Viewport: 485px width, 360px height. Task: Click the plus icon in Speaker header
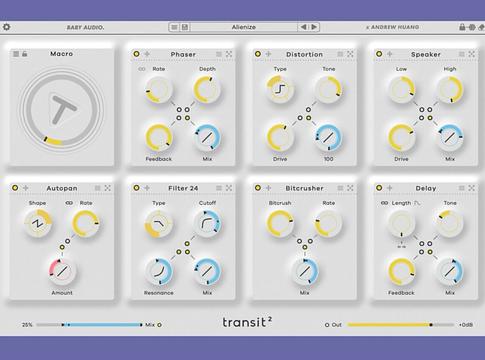coord(390,54)
